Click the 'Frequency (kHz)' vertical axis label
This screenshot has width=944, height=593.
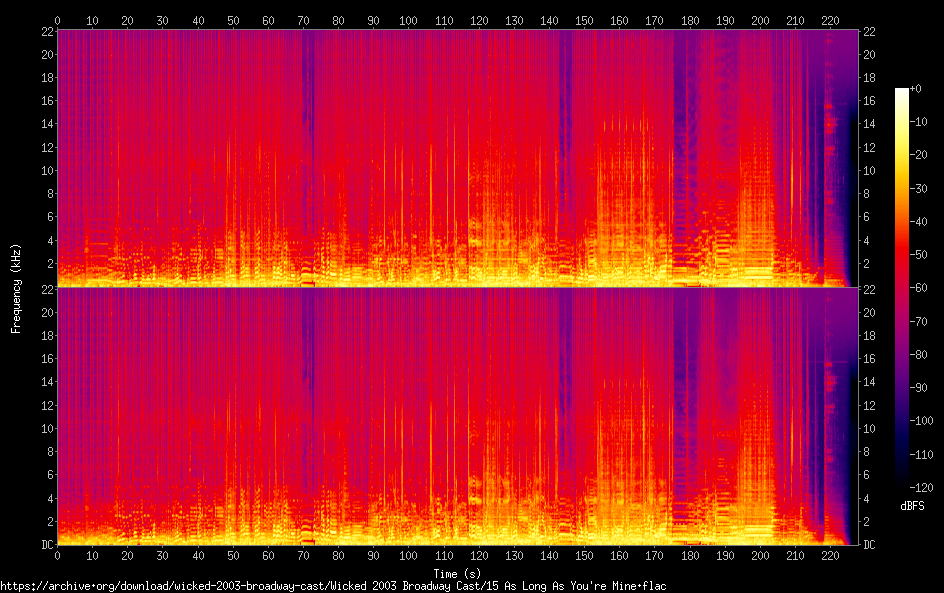(16, 287)
